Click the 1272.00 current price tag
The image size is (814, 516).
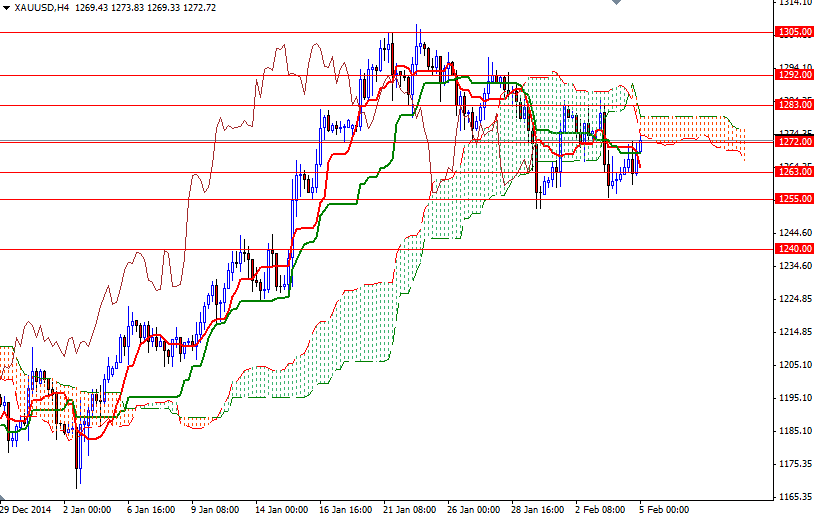pos(794,142)
